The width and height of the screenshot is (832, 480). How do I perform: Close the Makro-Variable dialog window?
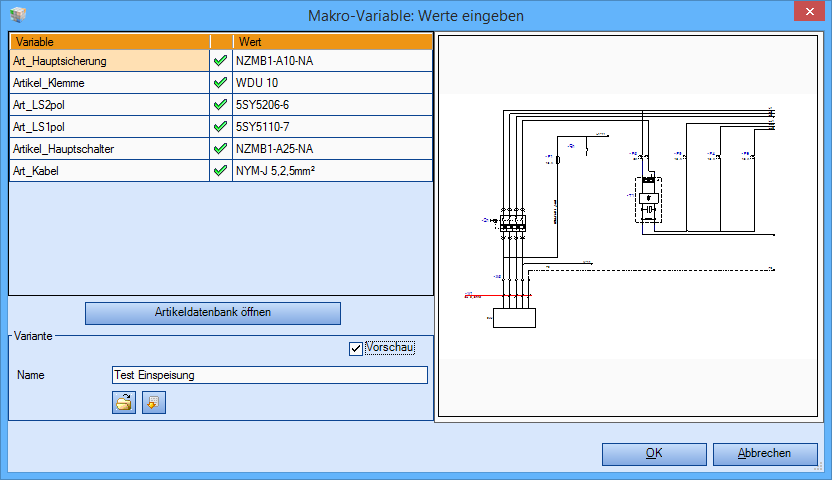(809, 11)
